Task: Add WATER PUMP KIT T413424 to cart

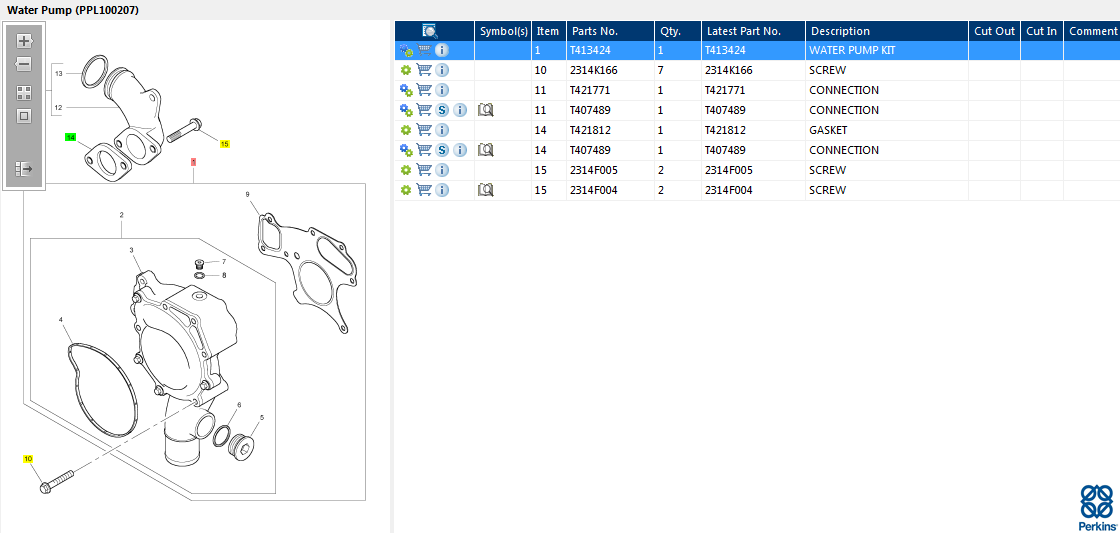Action: click(424, 50)
